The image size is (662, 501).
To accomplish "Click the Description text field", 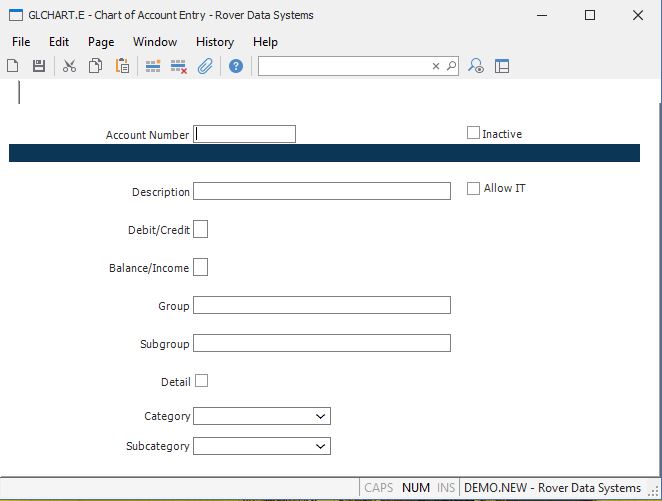I will (x=321, y=191).
